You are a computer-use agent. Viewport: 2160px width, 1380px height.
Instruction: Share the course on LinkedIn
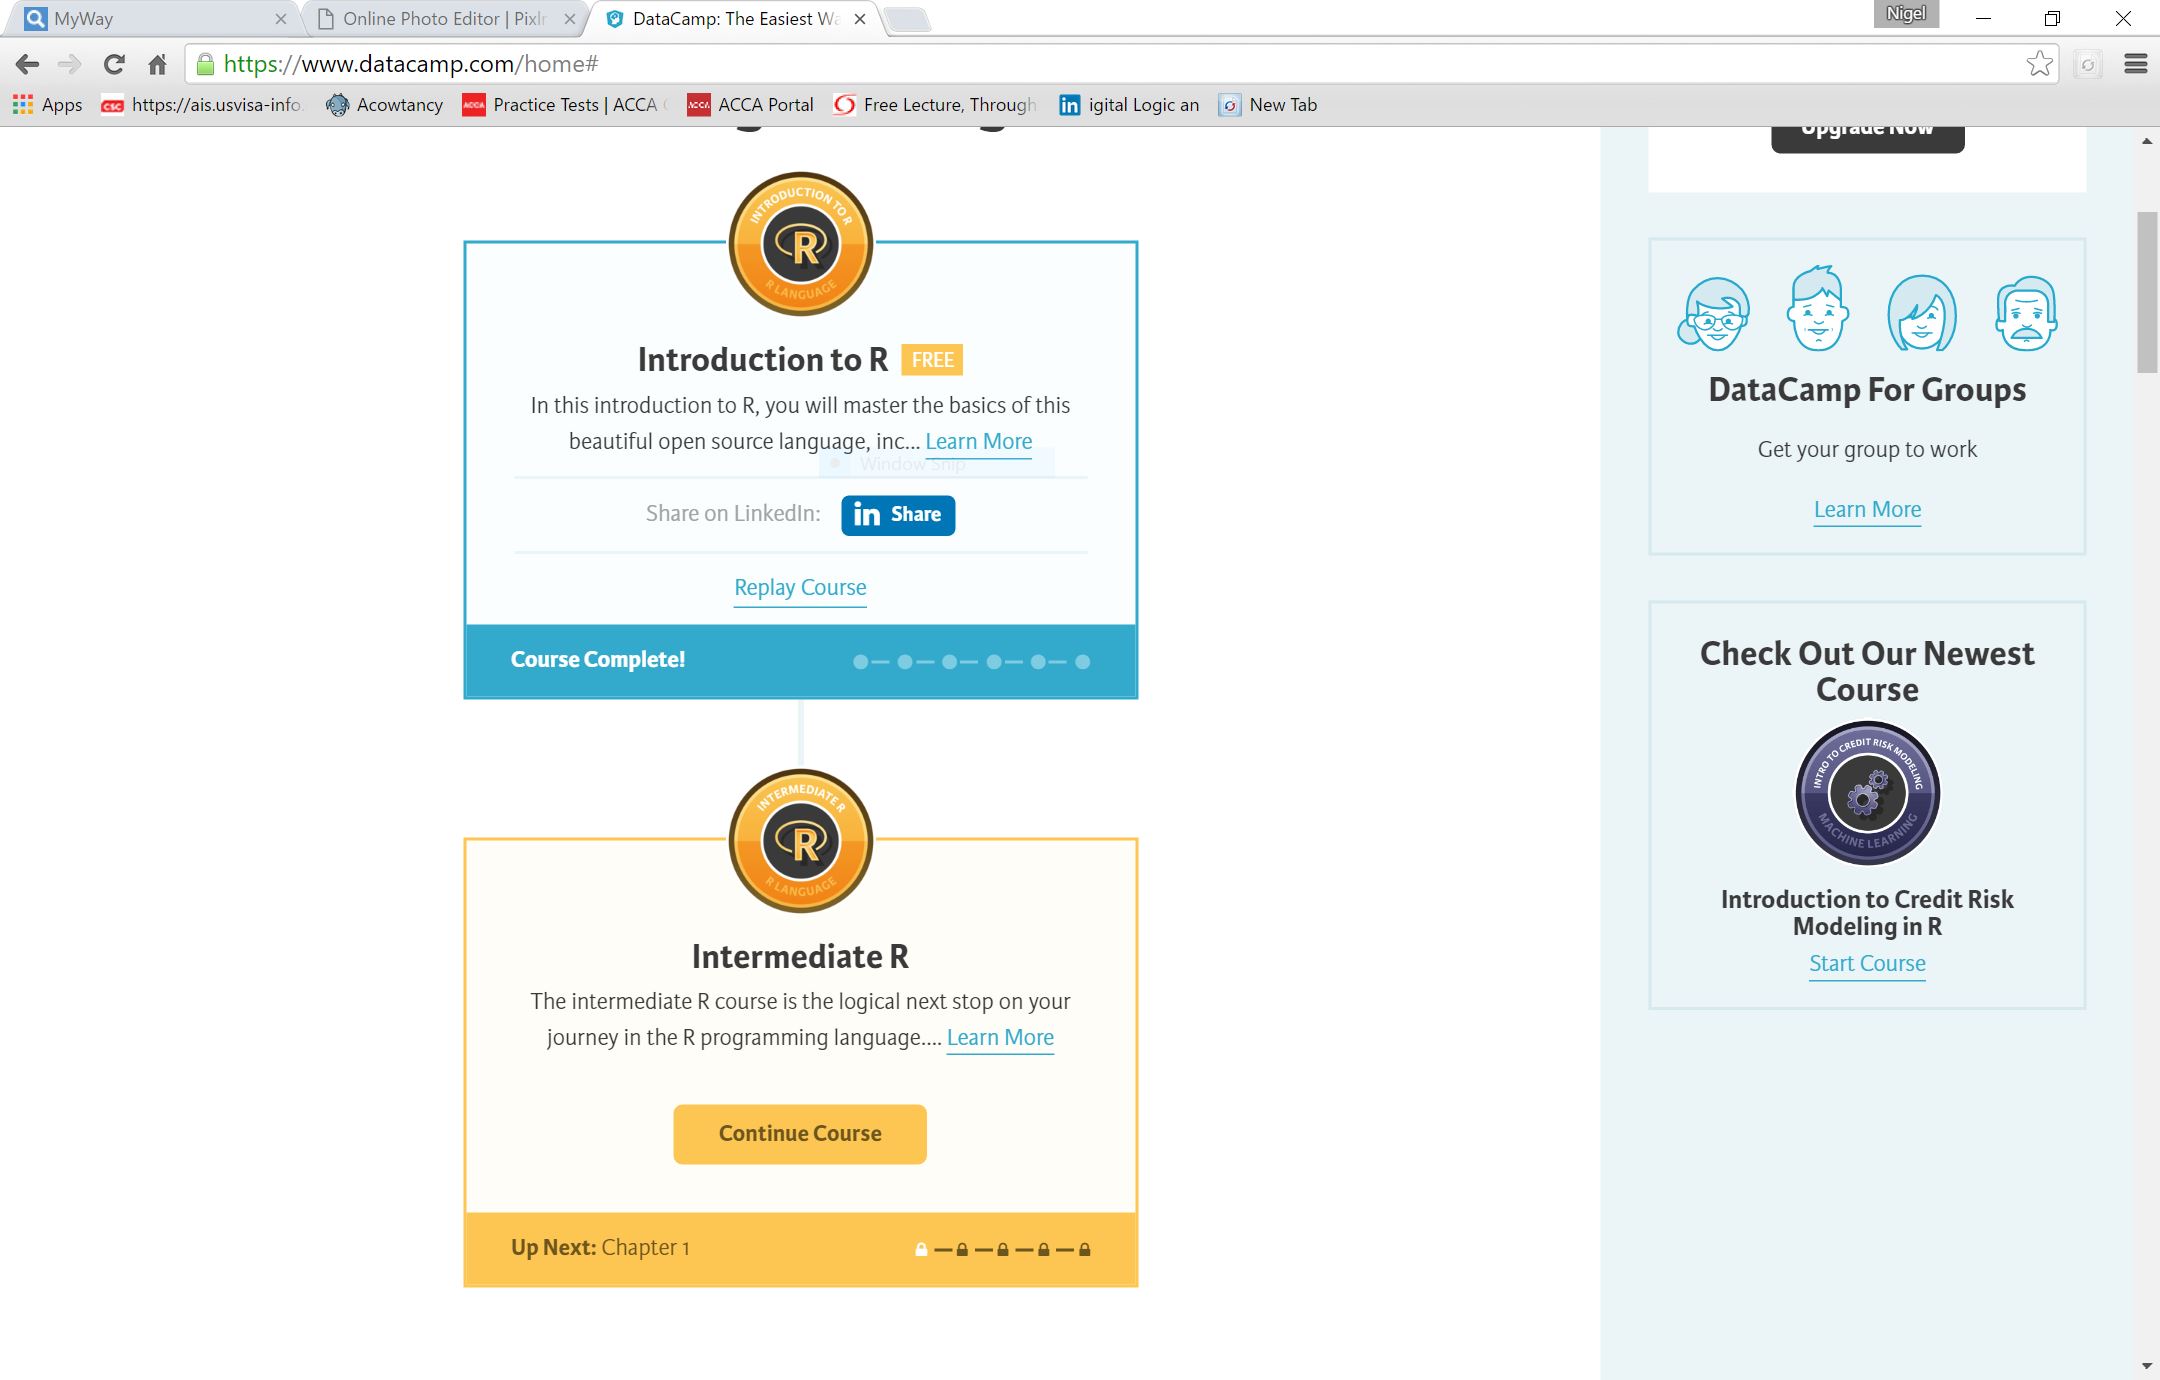pyautogui.click(x=897, y=515)
